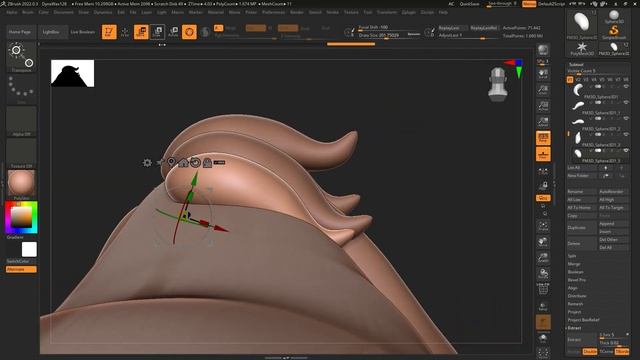This screenshot has height=360, width=640.
Task: Click the orange Alternate button
Action: tap(21, 269)
